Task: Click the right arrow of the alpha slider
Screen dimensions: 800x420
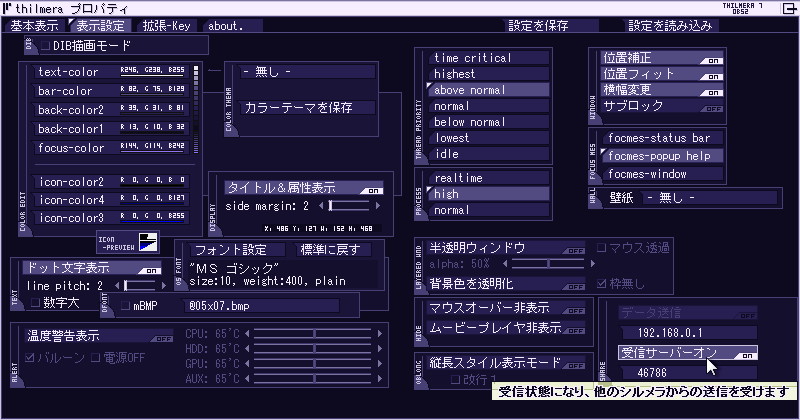Action: pos(592,264)
